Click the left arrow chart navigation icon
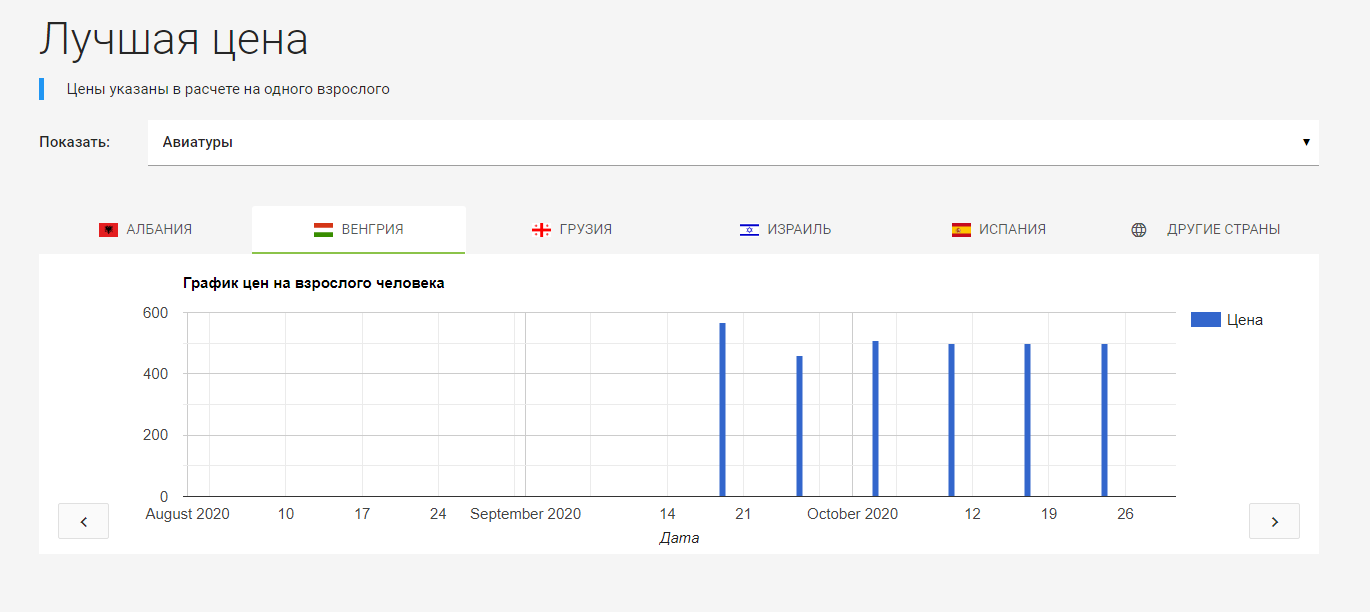The height and width of the screenshot is (612, 1370). coord(83,520)
